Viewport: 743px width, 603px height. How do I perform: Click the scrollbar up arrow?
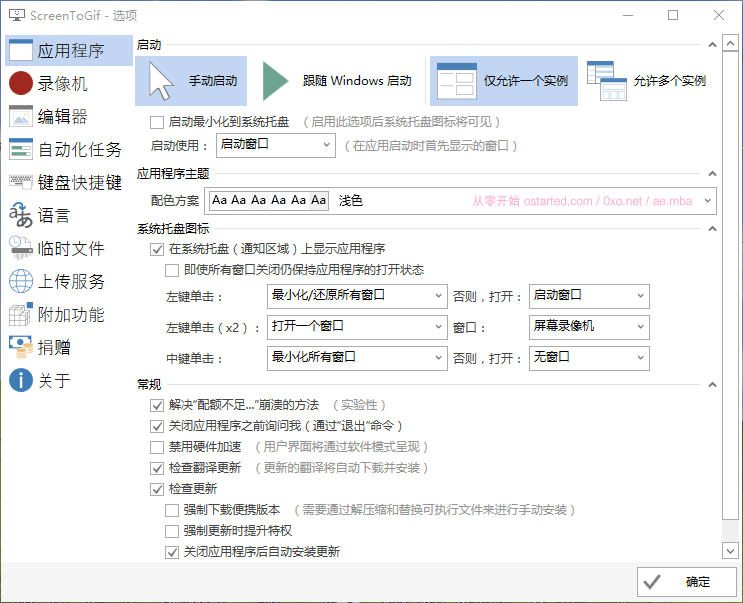(730, 44)
